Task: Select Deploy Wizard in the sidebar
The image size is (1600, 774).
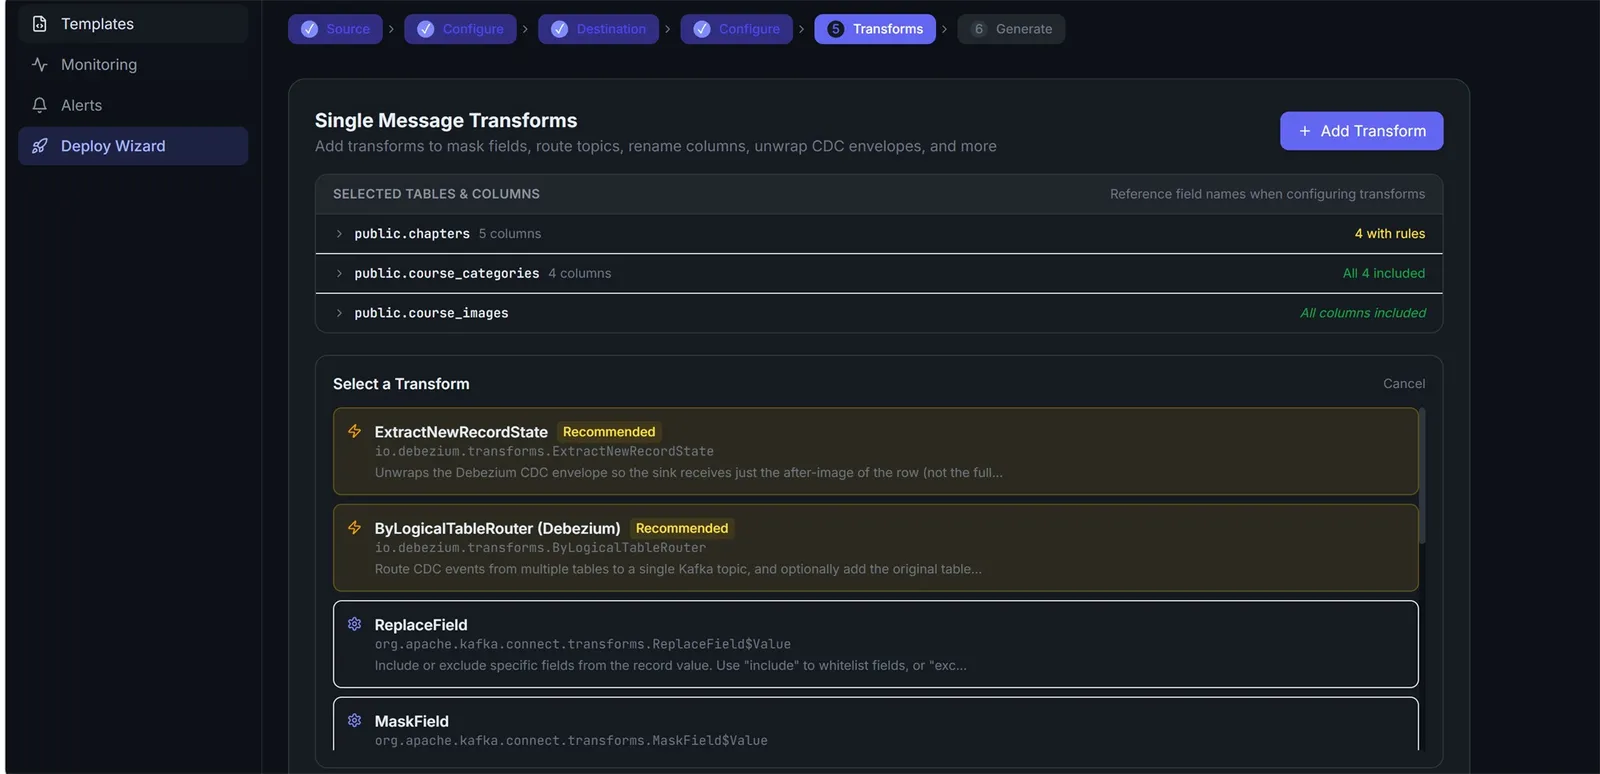Action: [133, 146]
